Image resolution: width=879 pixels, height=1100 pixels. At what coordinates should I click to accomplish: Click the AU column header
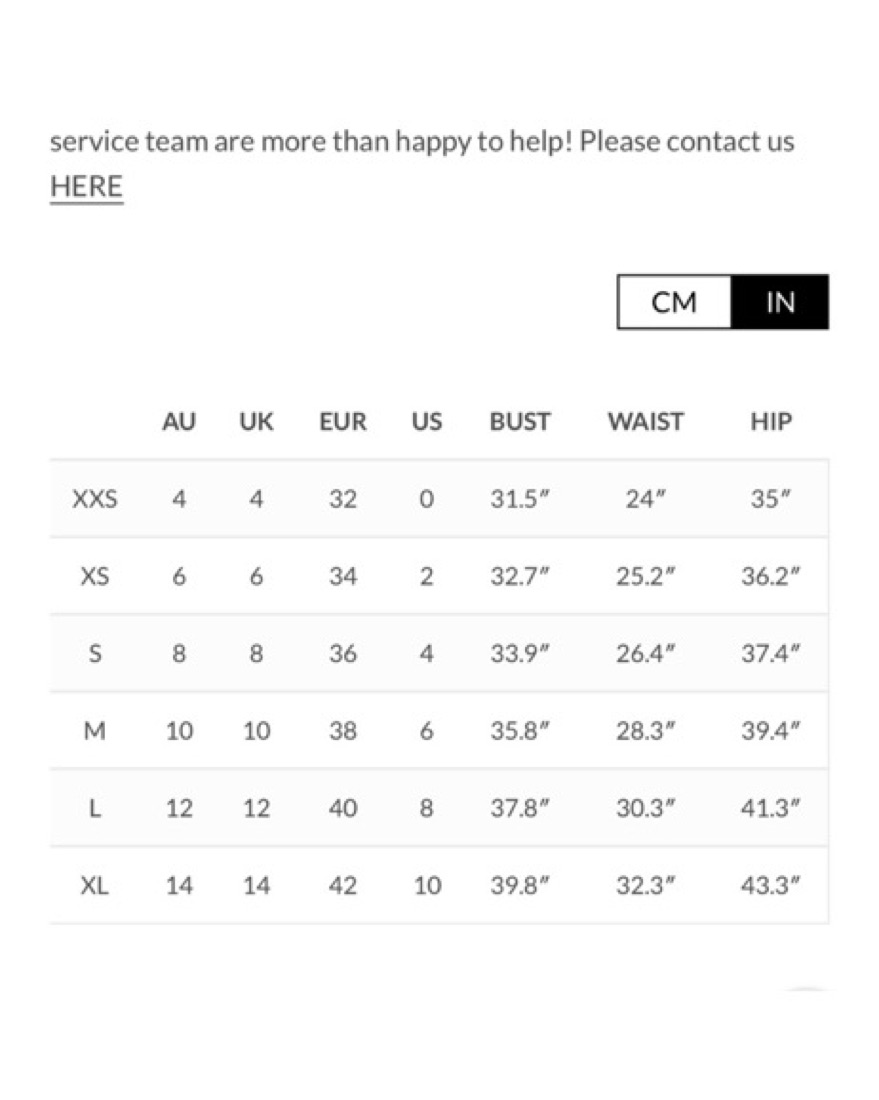click(x=179, y=422)
